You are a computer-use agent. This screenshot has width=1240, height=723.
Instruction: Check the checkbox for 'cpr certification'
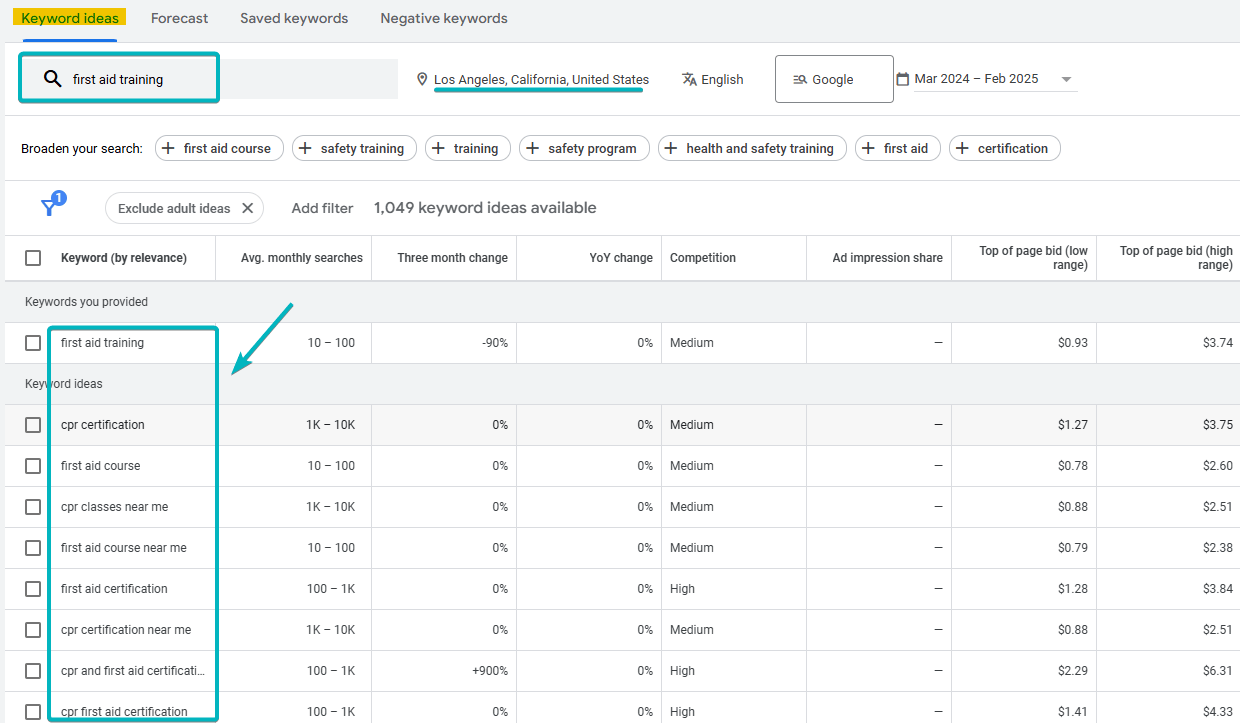coord(33,424)
